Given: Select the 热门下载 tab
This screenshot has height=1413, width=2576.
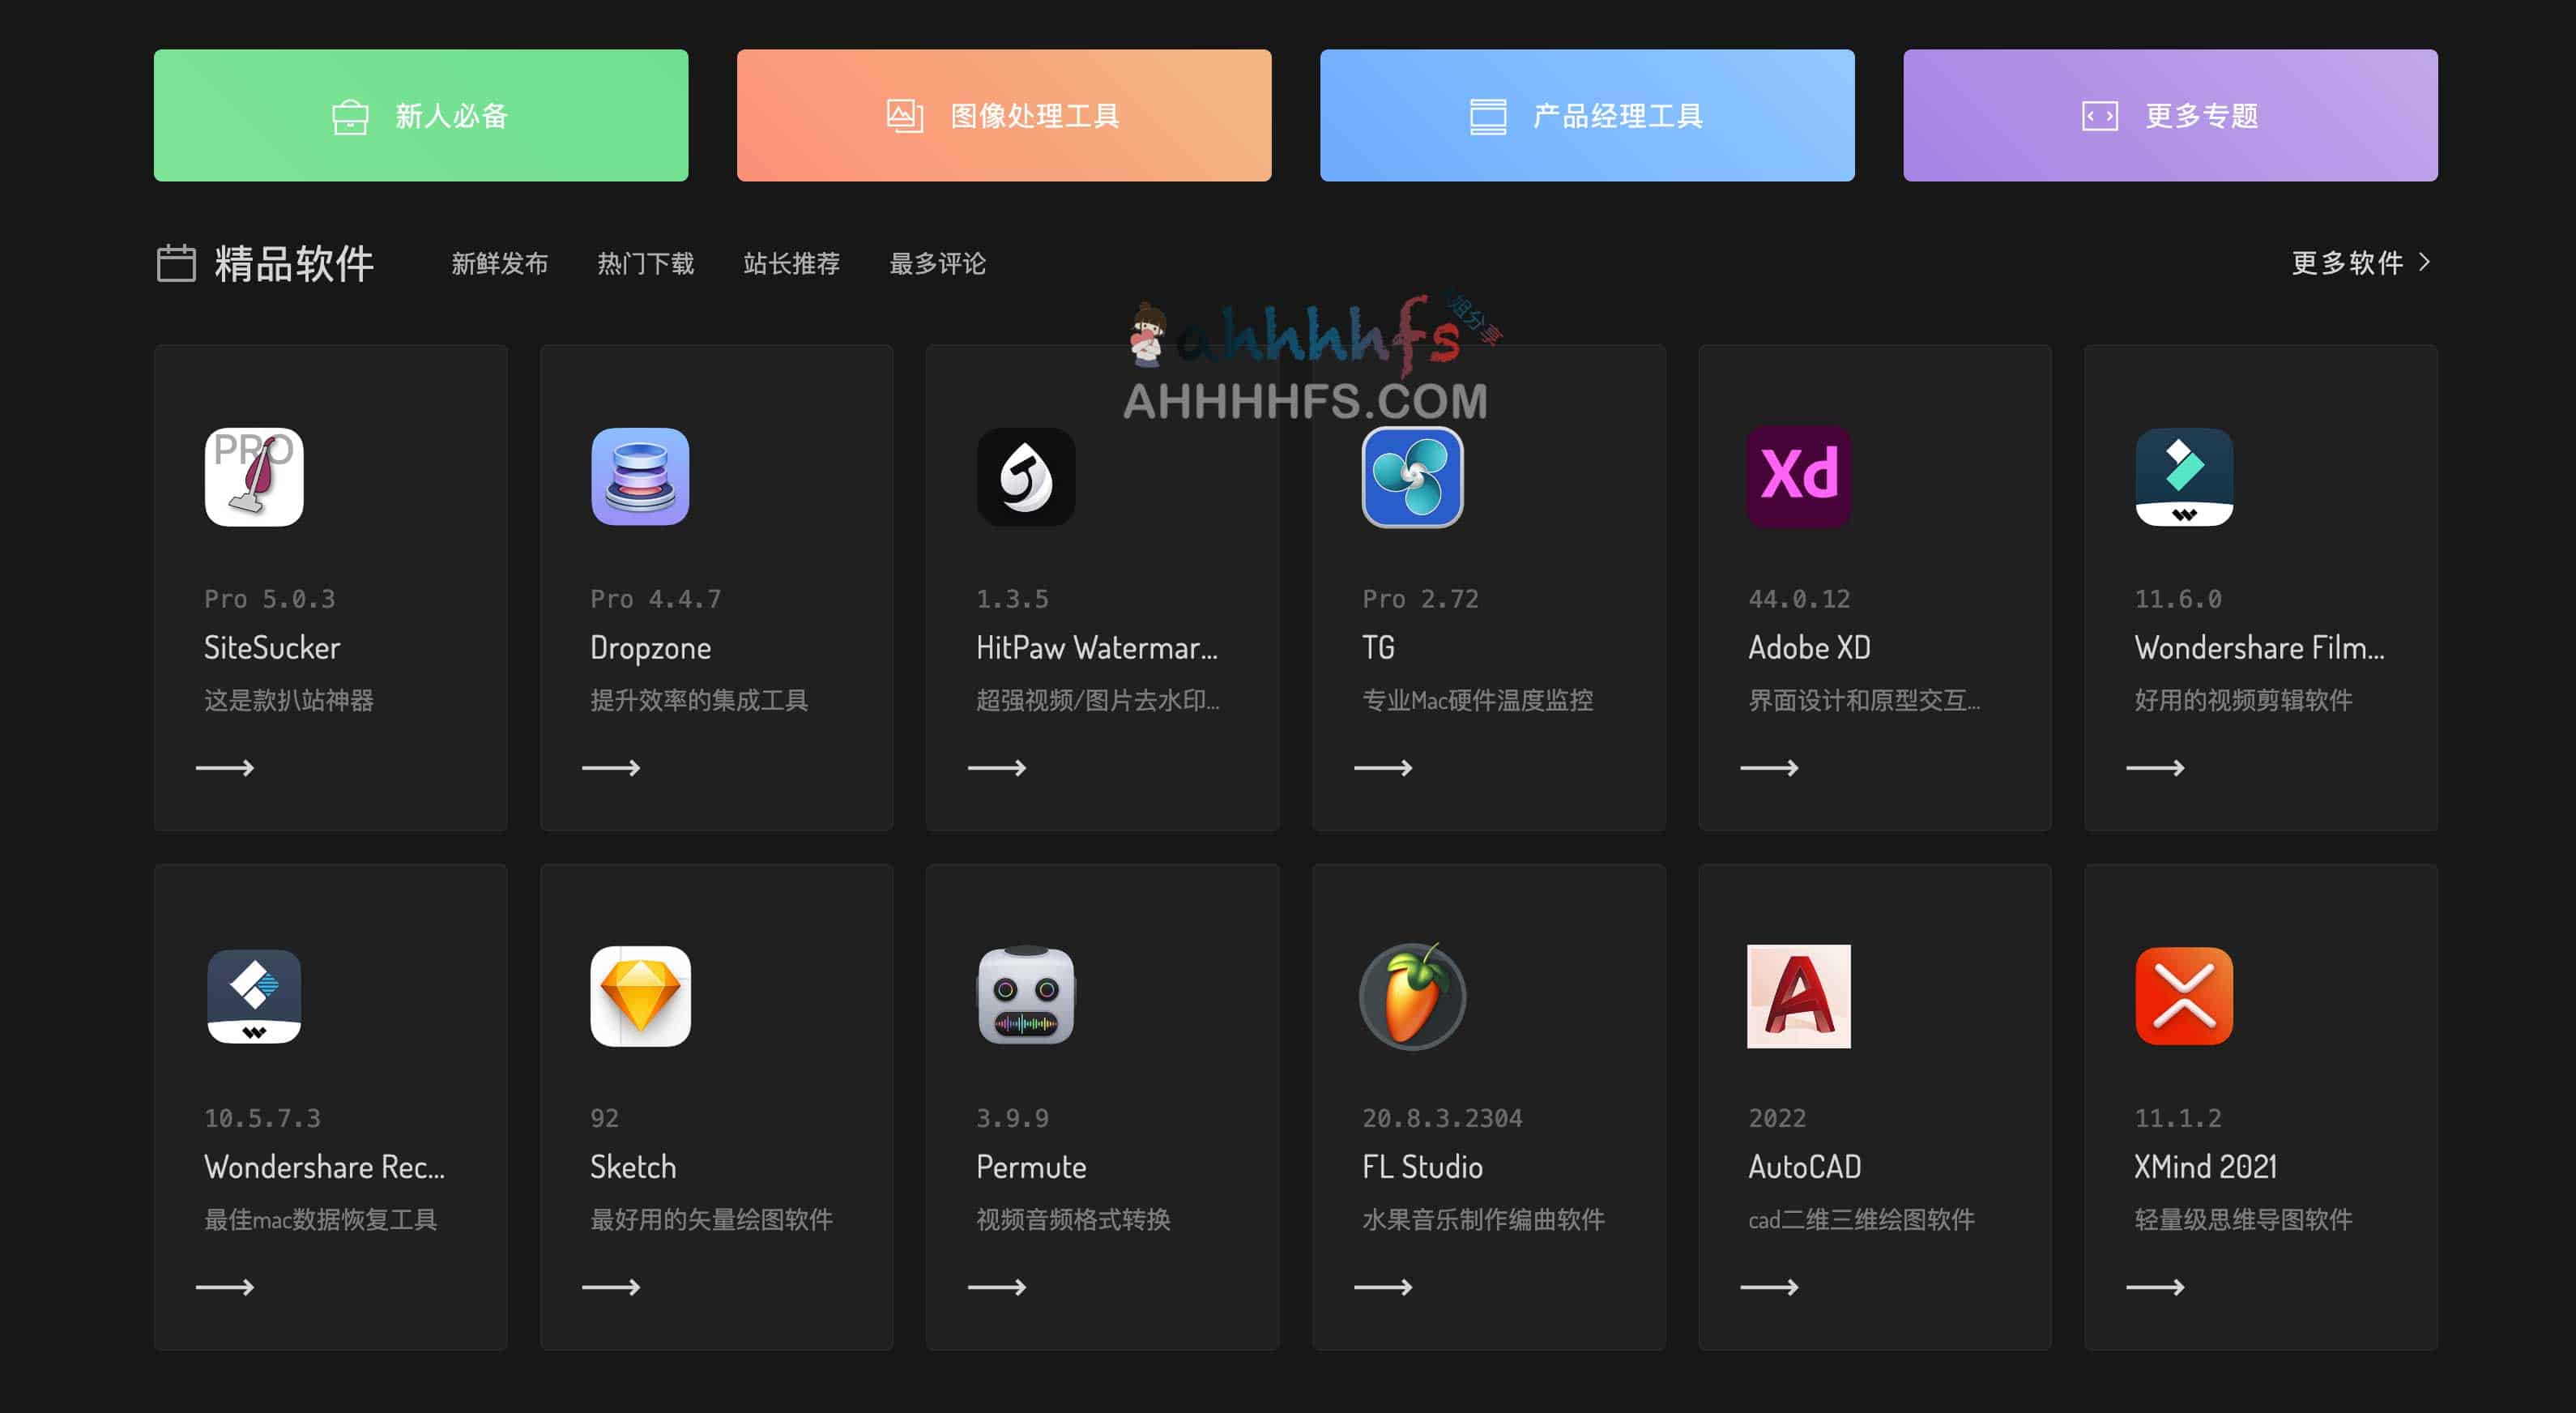Looking at the screenshot, I should (x=645, y=264).
